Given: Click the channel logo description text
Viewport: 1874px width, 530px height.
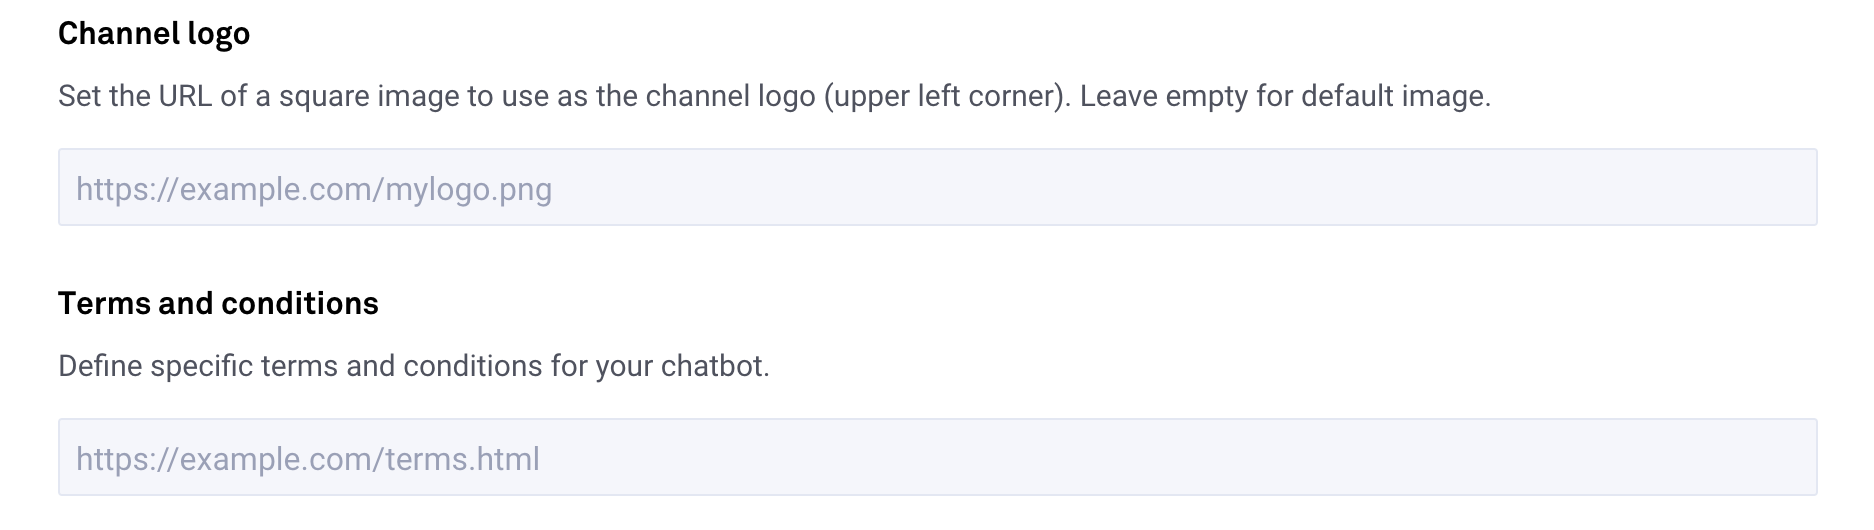Looking at the screenshot, I should pyautogui.click(x=774, y=97).
